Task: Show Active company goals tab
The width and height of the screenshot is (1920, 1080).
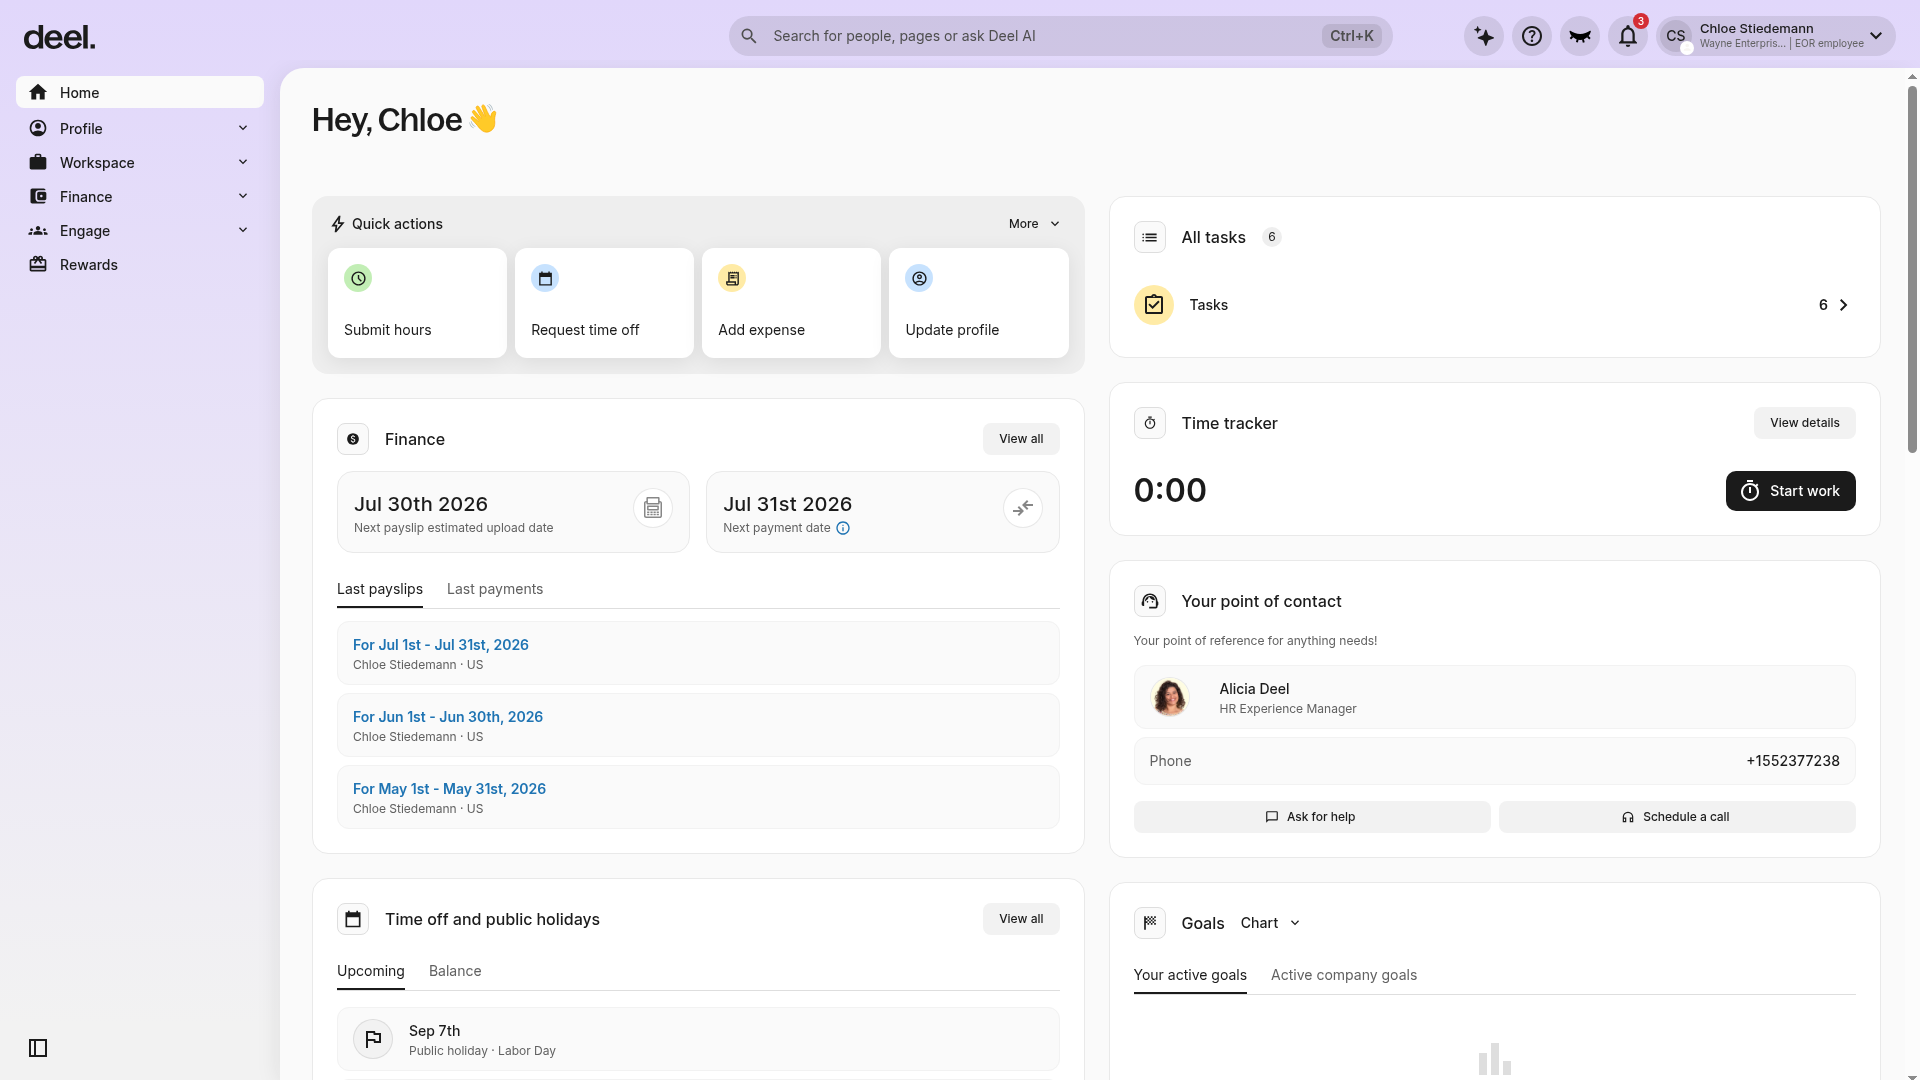Action: click(1344, 975)
